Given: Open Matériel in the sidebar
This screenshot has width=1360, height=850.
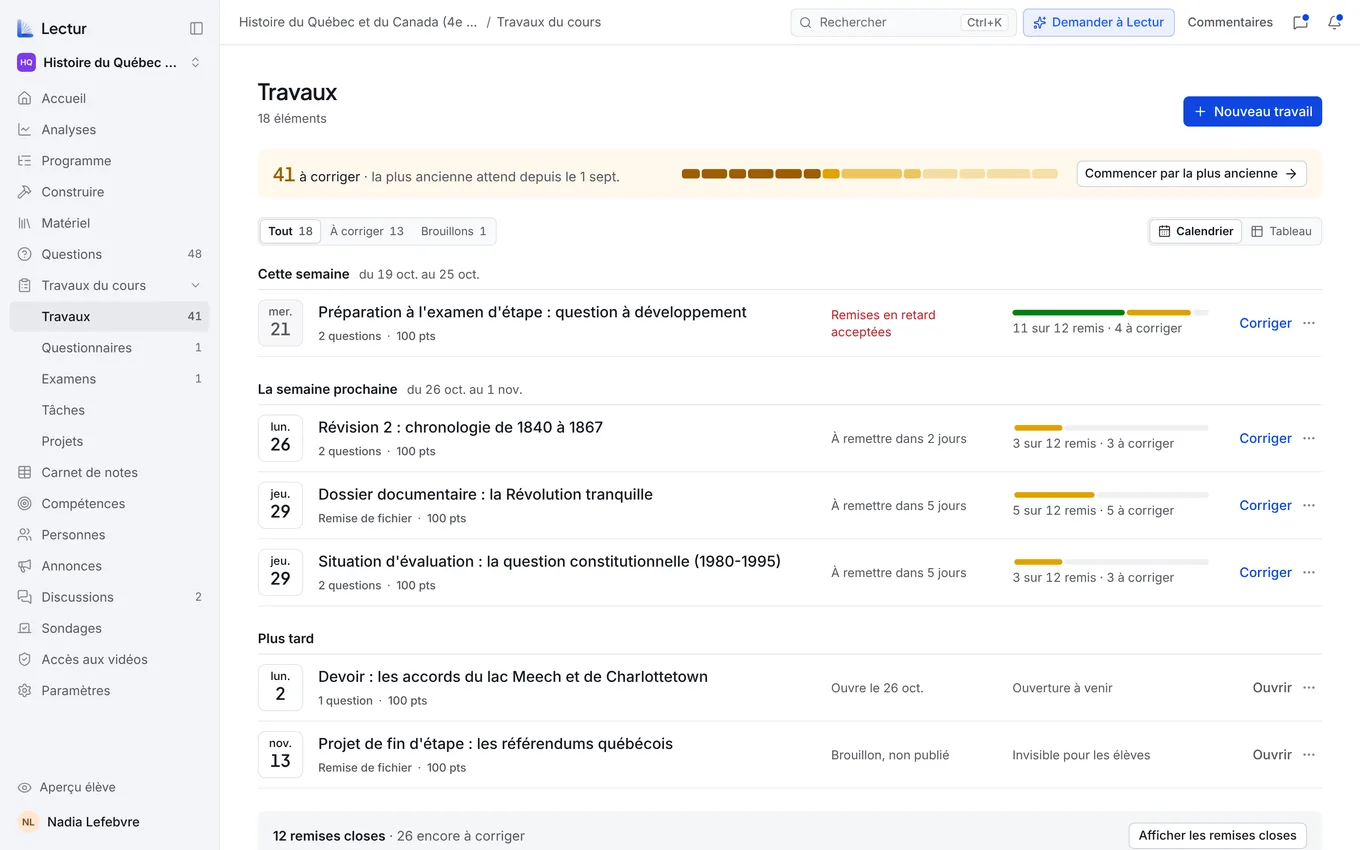Looking at the screenshot, I should [109, 222].
